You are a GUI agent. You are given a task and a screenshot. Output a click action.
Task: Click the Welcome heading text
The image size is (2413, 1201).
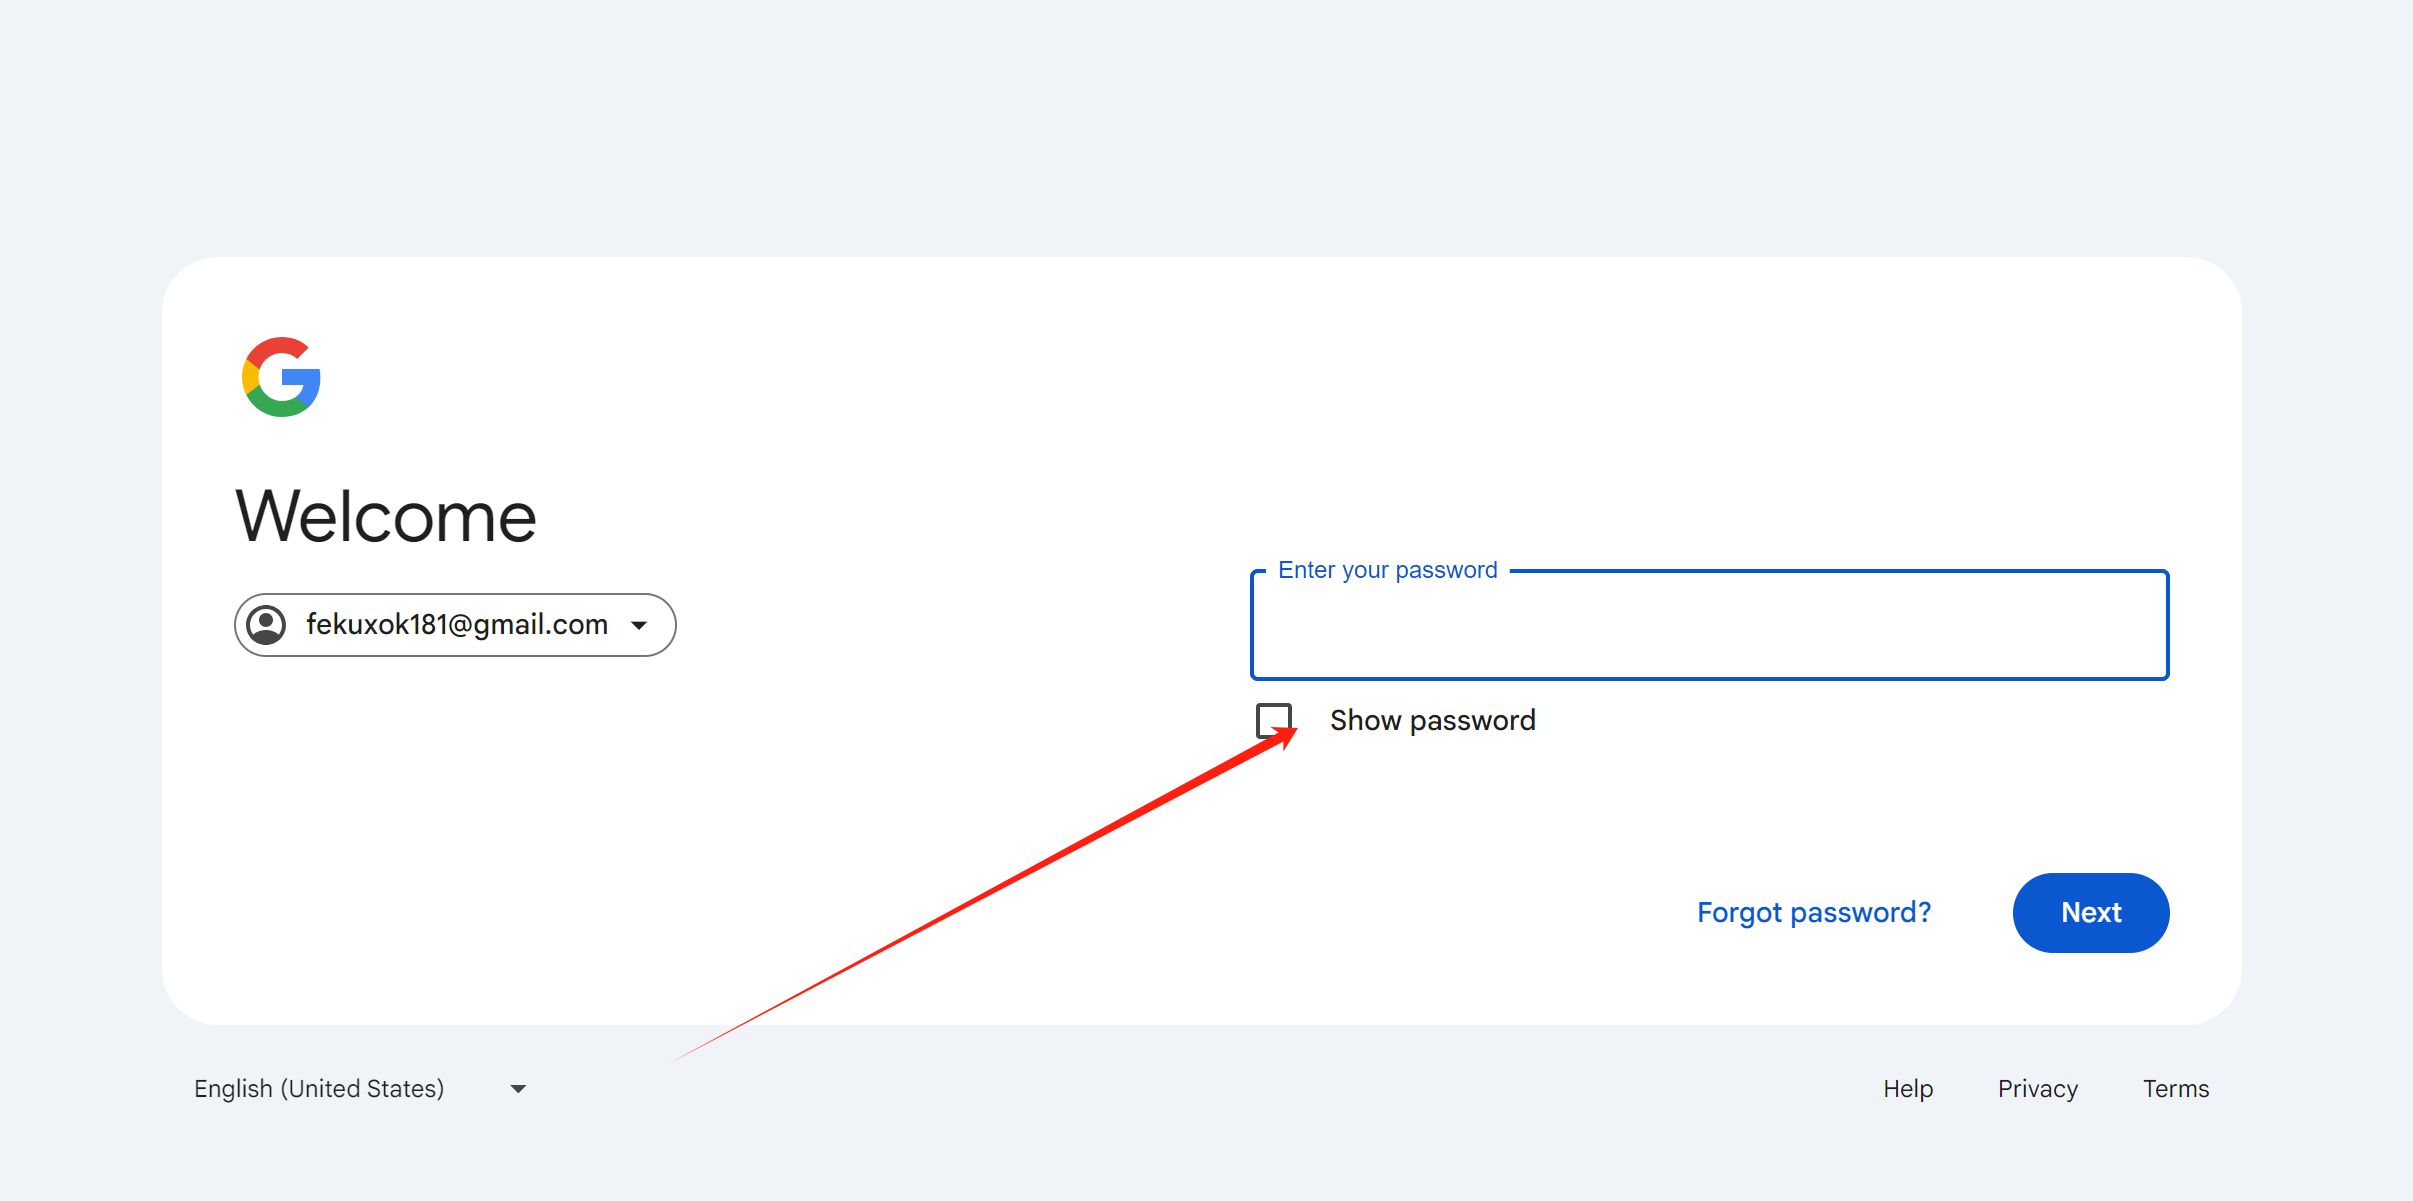386,516
